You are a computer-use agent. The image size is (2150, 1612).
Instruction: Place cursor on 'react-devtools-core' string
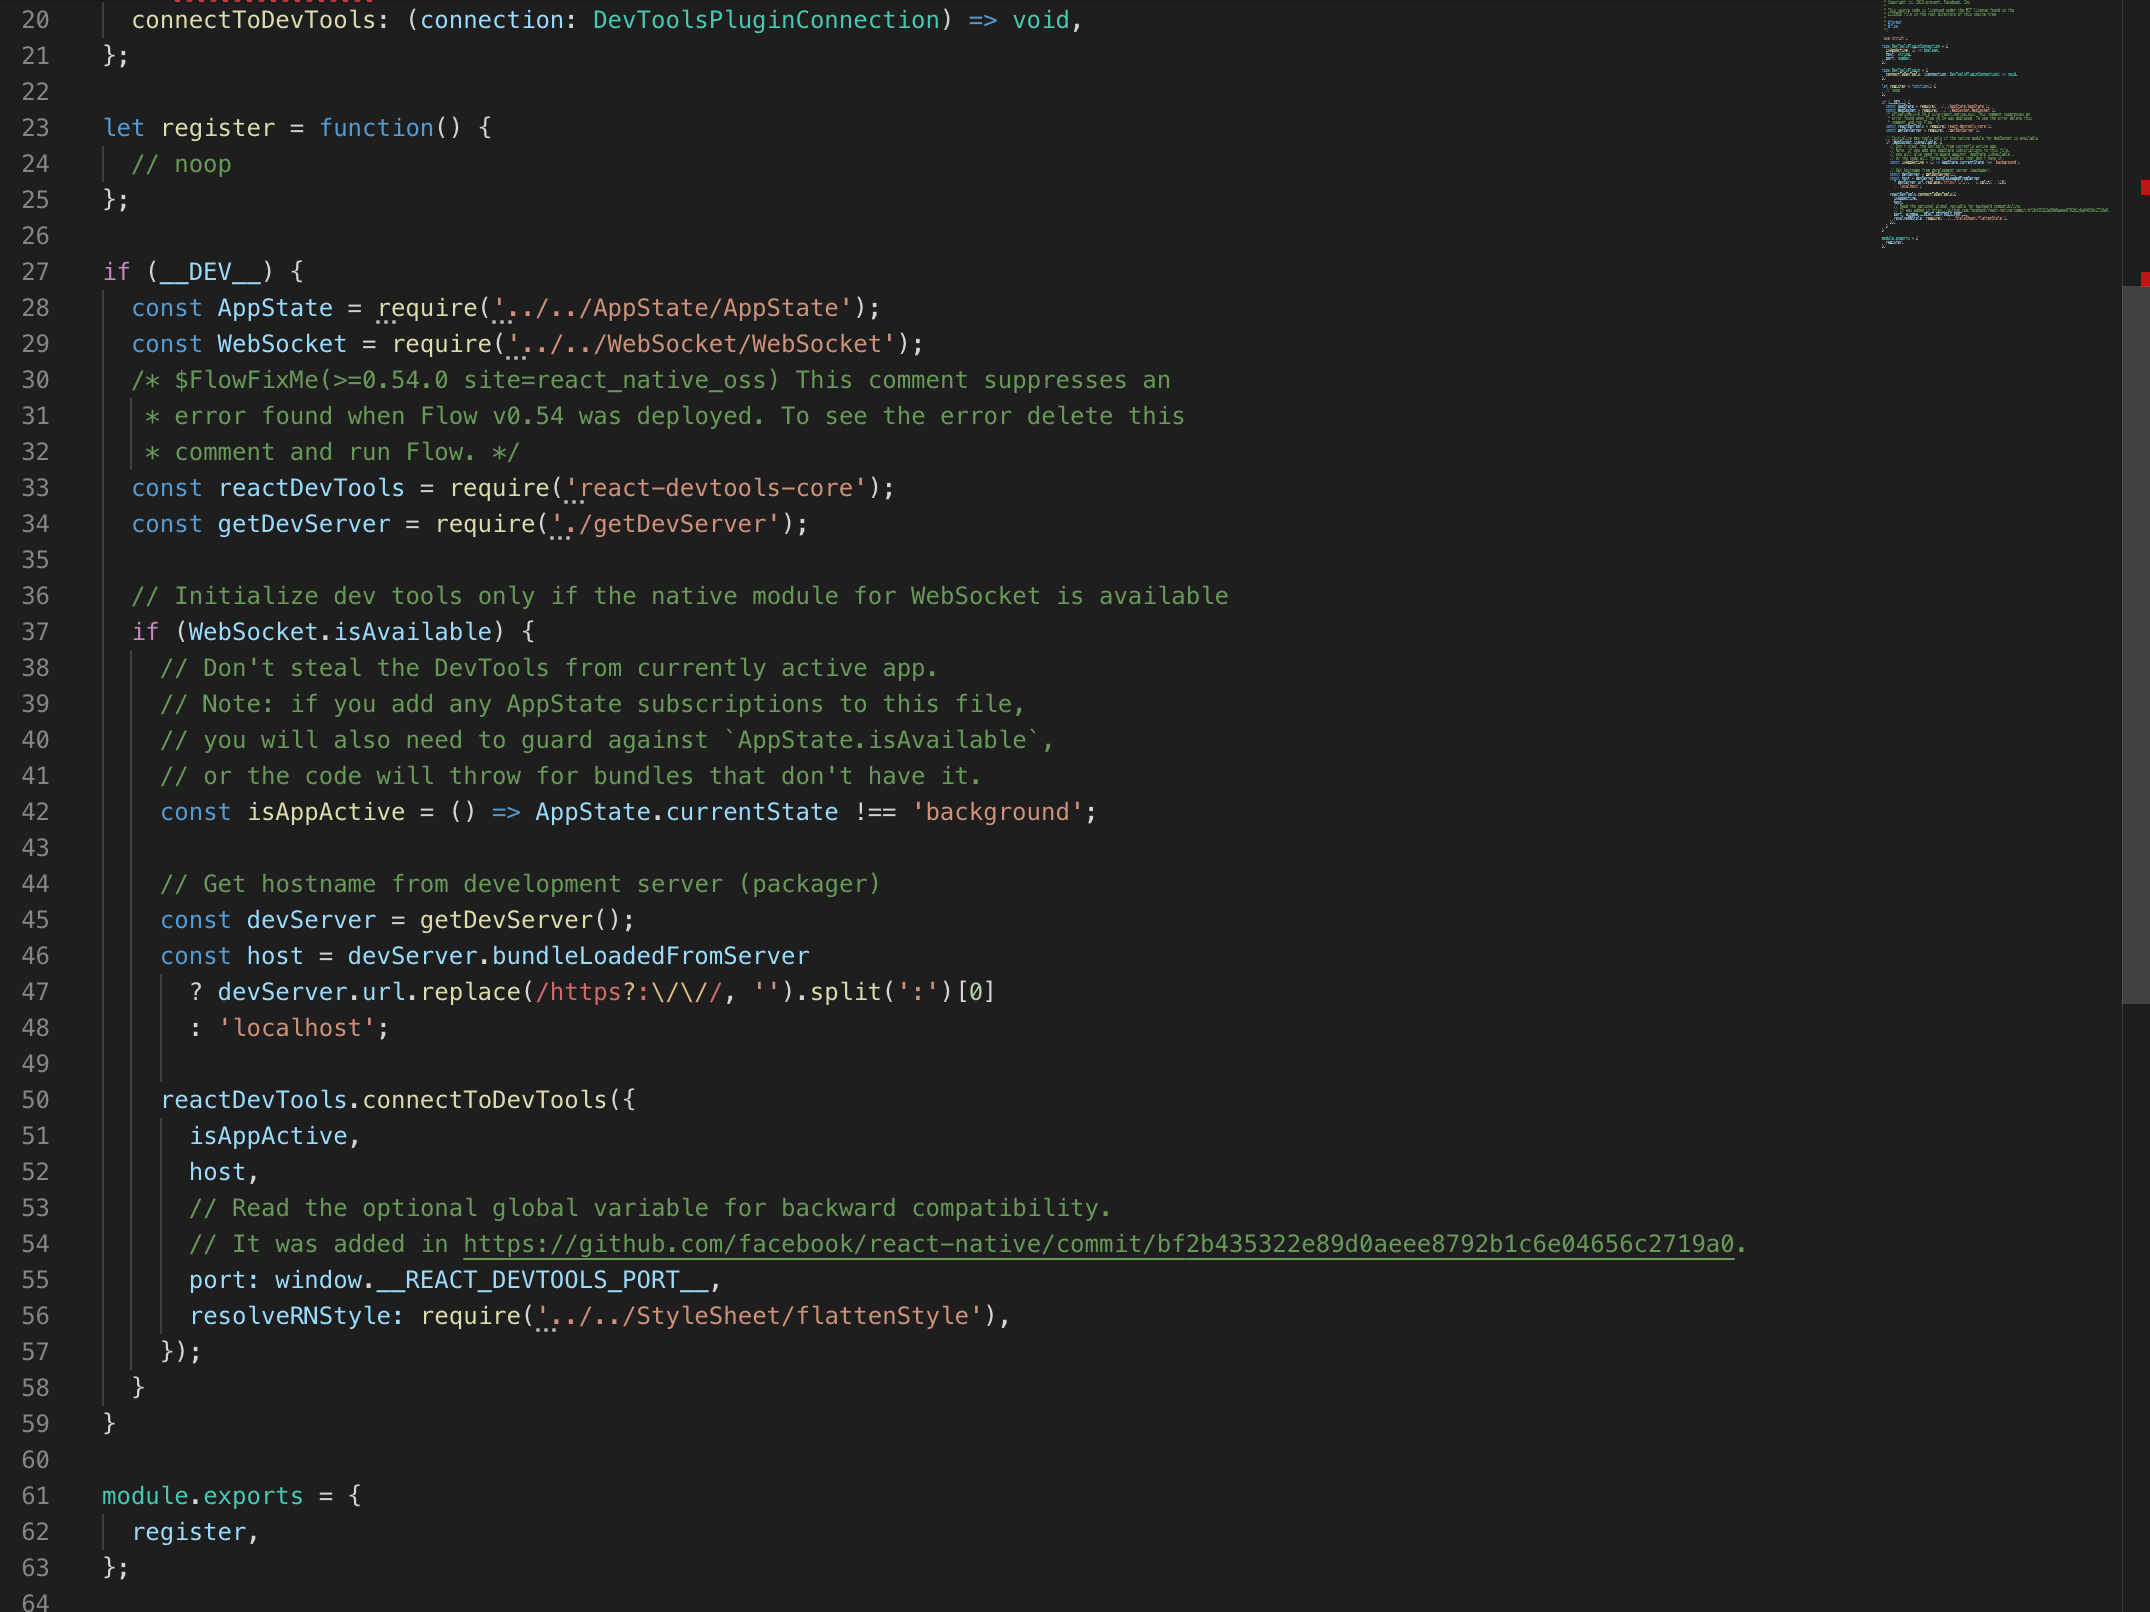point(715,488)
